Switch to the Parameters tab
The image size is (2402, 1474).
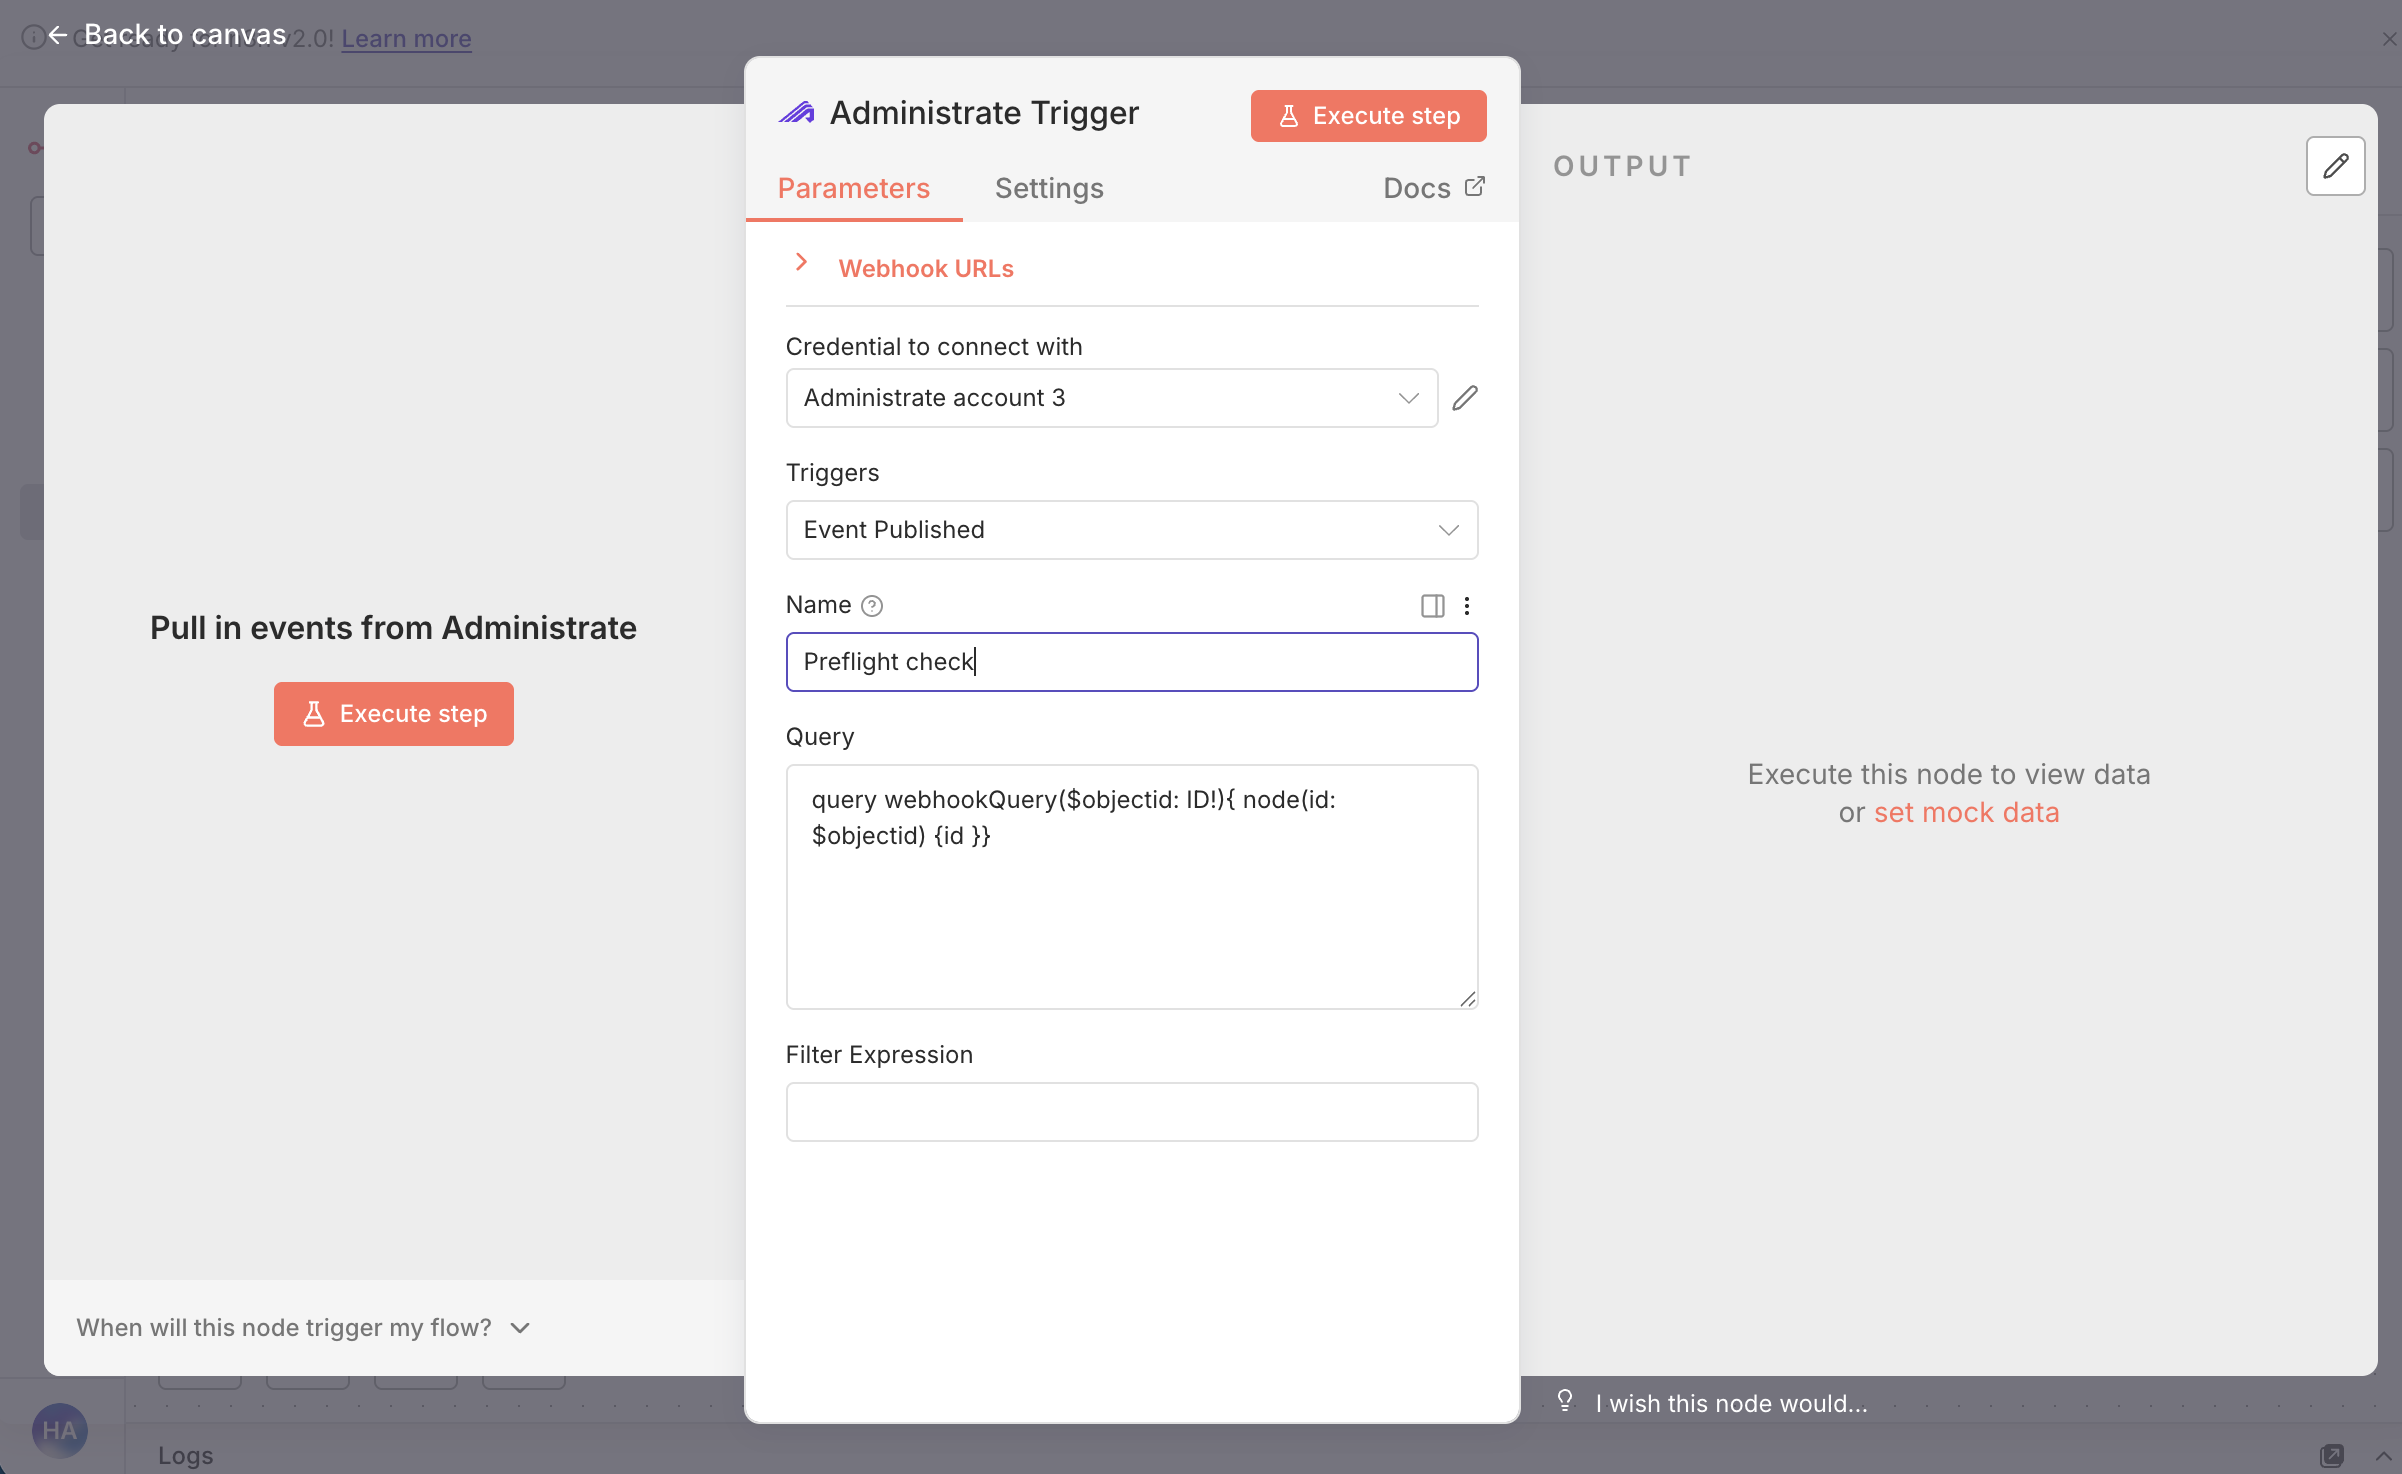[854, 188]
